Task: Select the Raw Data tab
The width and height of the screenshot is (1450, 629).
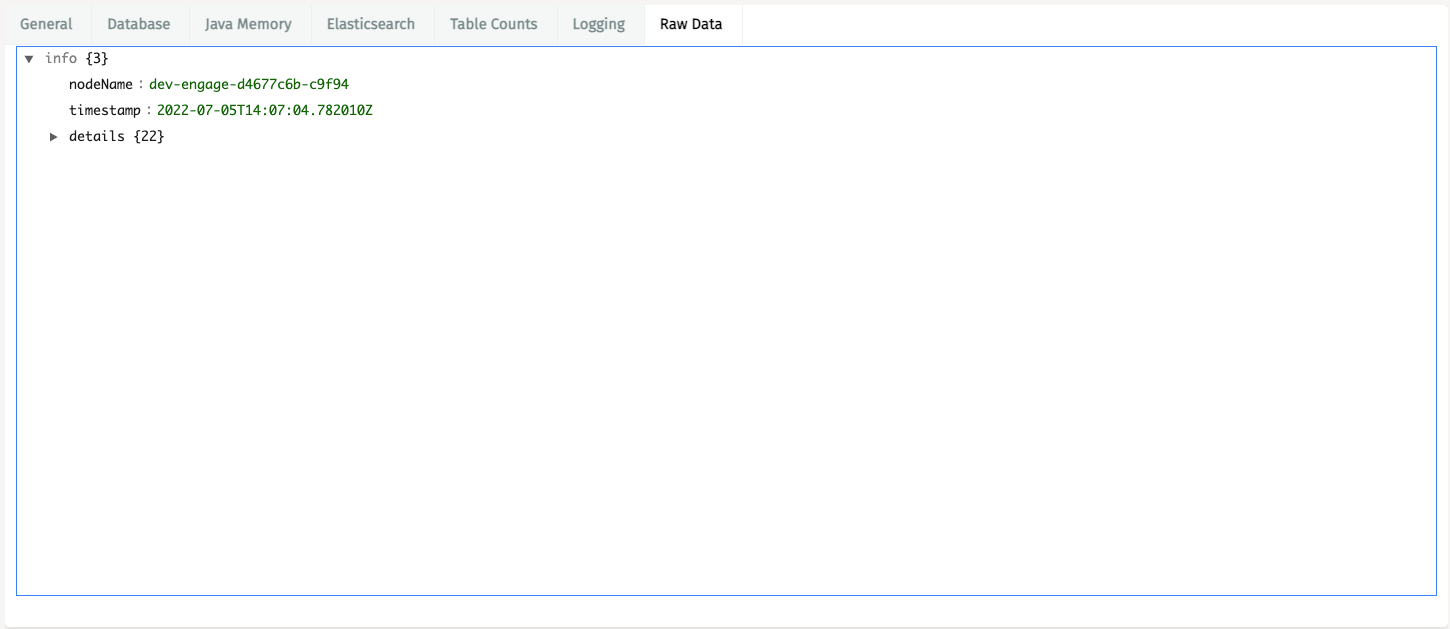Action: point(692,23)
